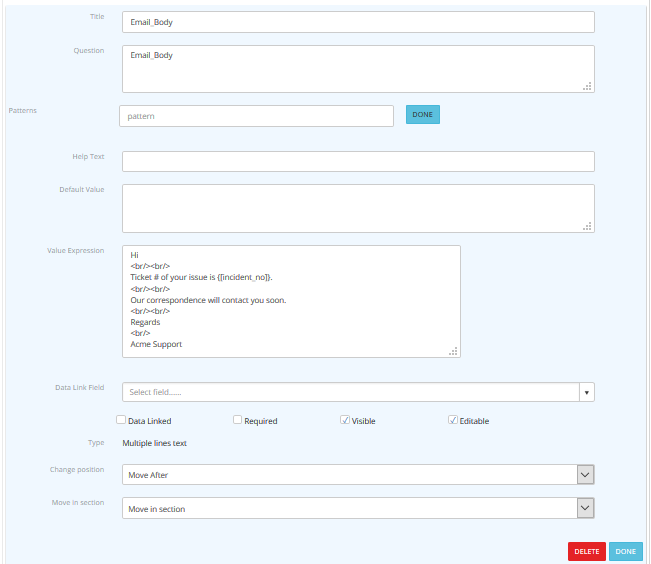The height and width of the screenshot is (564, 651).
Task: Click the 'Regards' line in Value Expression
Action: click(x=145, y=322)
